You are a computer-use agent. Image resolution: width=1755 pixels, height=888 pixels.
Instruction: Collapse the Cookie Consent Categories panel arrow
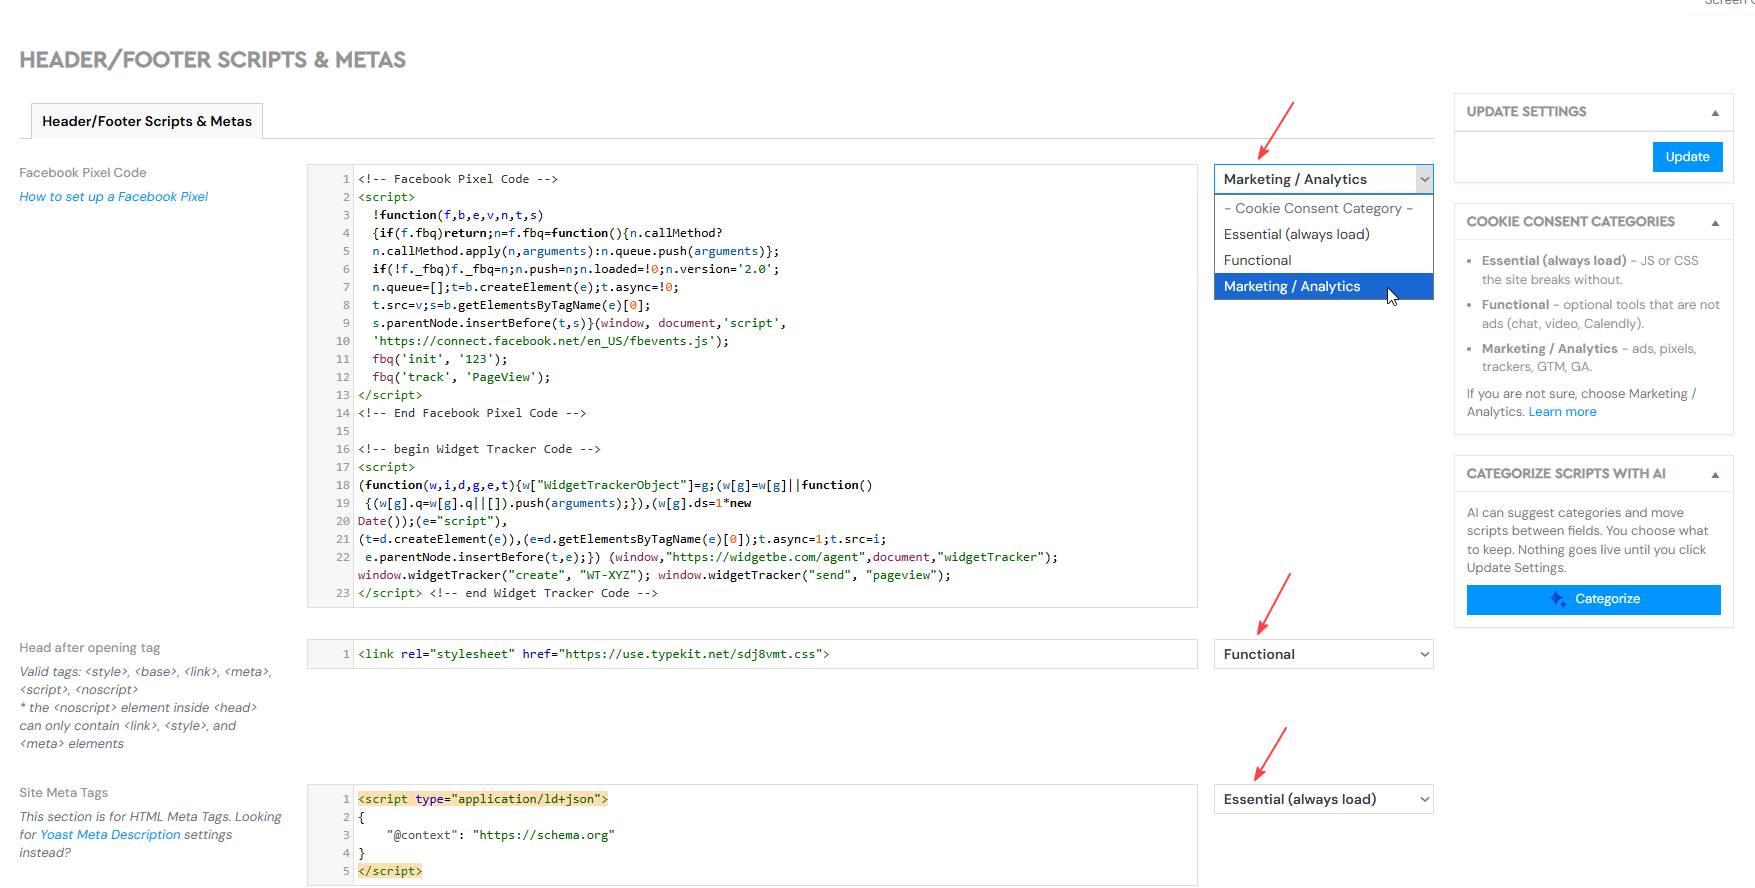pos(1715,223)
